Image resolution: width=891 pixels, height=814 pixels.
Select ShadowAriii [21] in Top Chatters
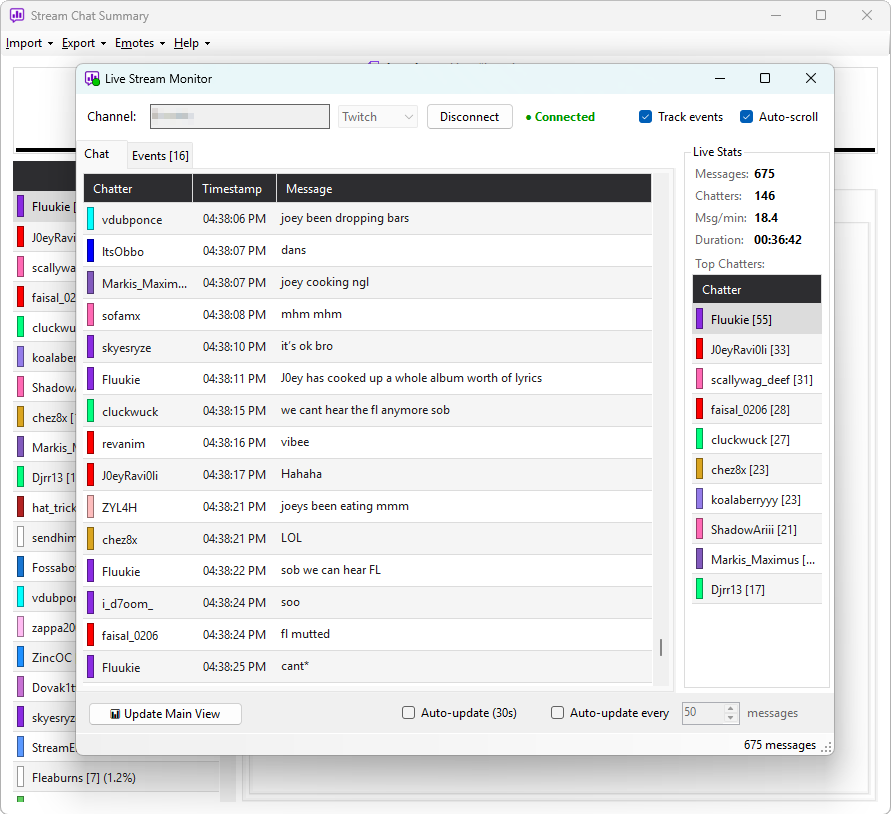click(x=757, y=530)
